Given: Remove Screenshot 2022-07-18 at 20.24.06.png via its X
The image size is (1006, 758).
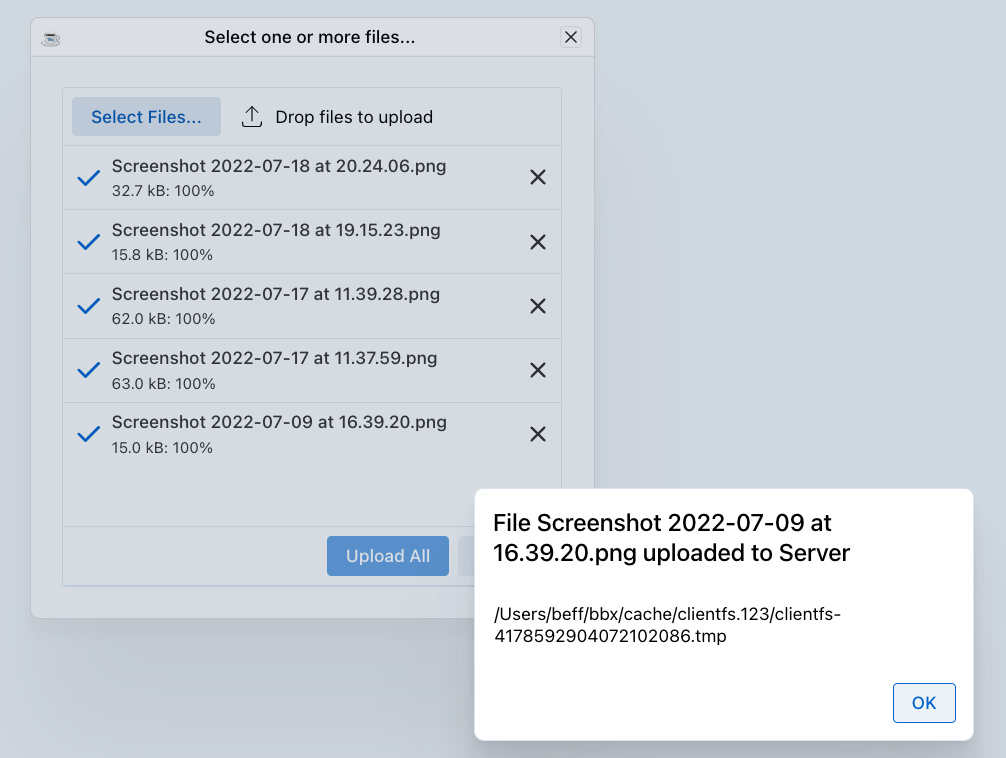Looking at the screenshot, I should (537, 177).
